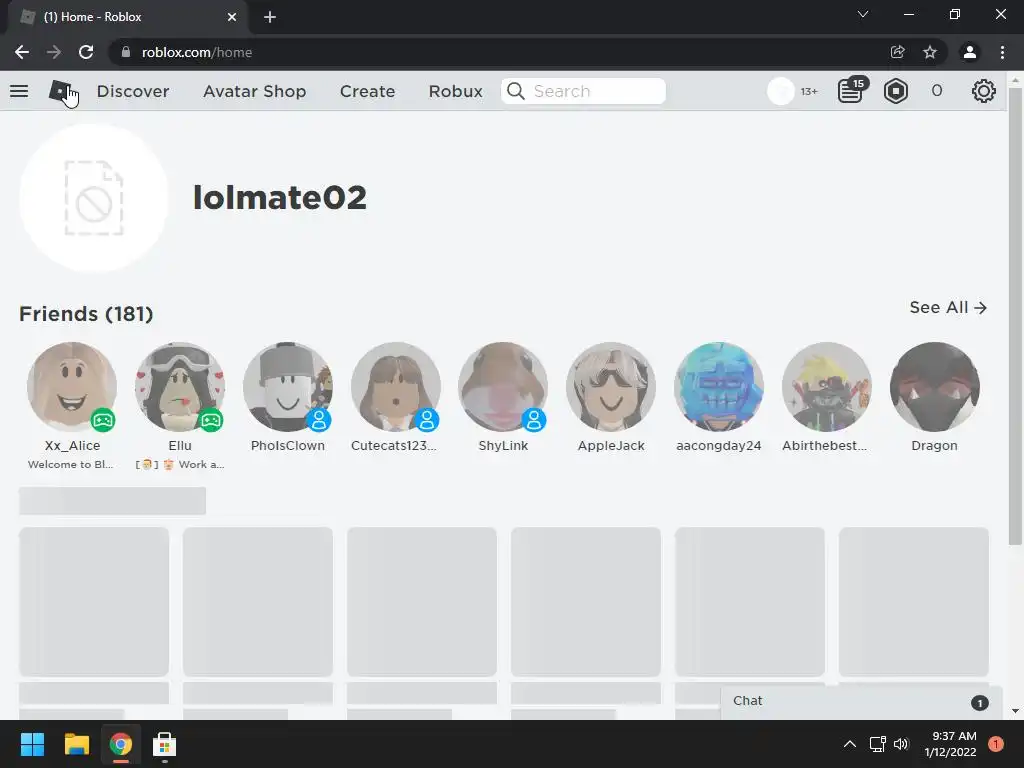Click the Friends (181) heading
The width and height of the screenshot is (1024, 768).
coord(86,313)
